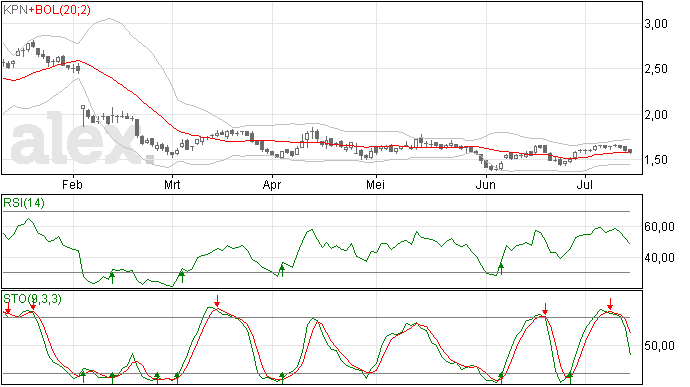Image resolution: width=690 pixels, height=387 pixels.
Task: Select the 3,00 price axis value
Action: (656, 24)
